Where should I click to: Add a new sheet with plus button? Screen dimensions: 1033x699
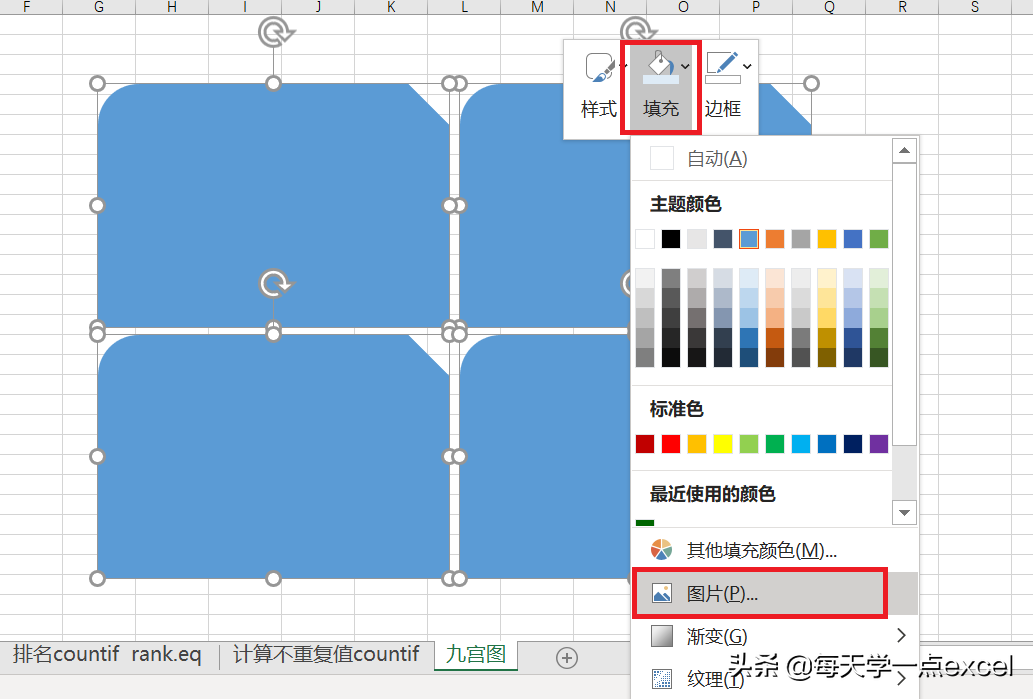coord(567,657)
